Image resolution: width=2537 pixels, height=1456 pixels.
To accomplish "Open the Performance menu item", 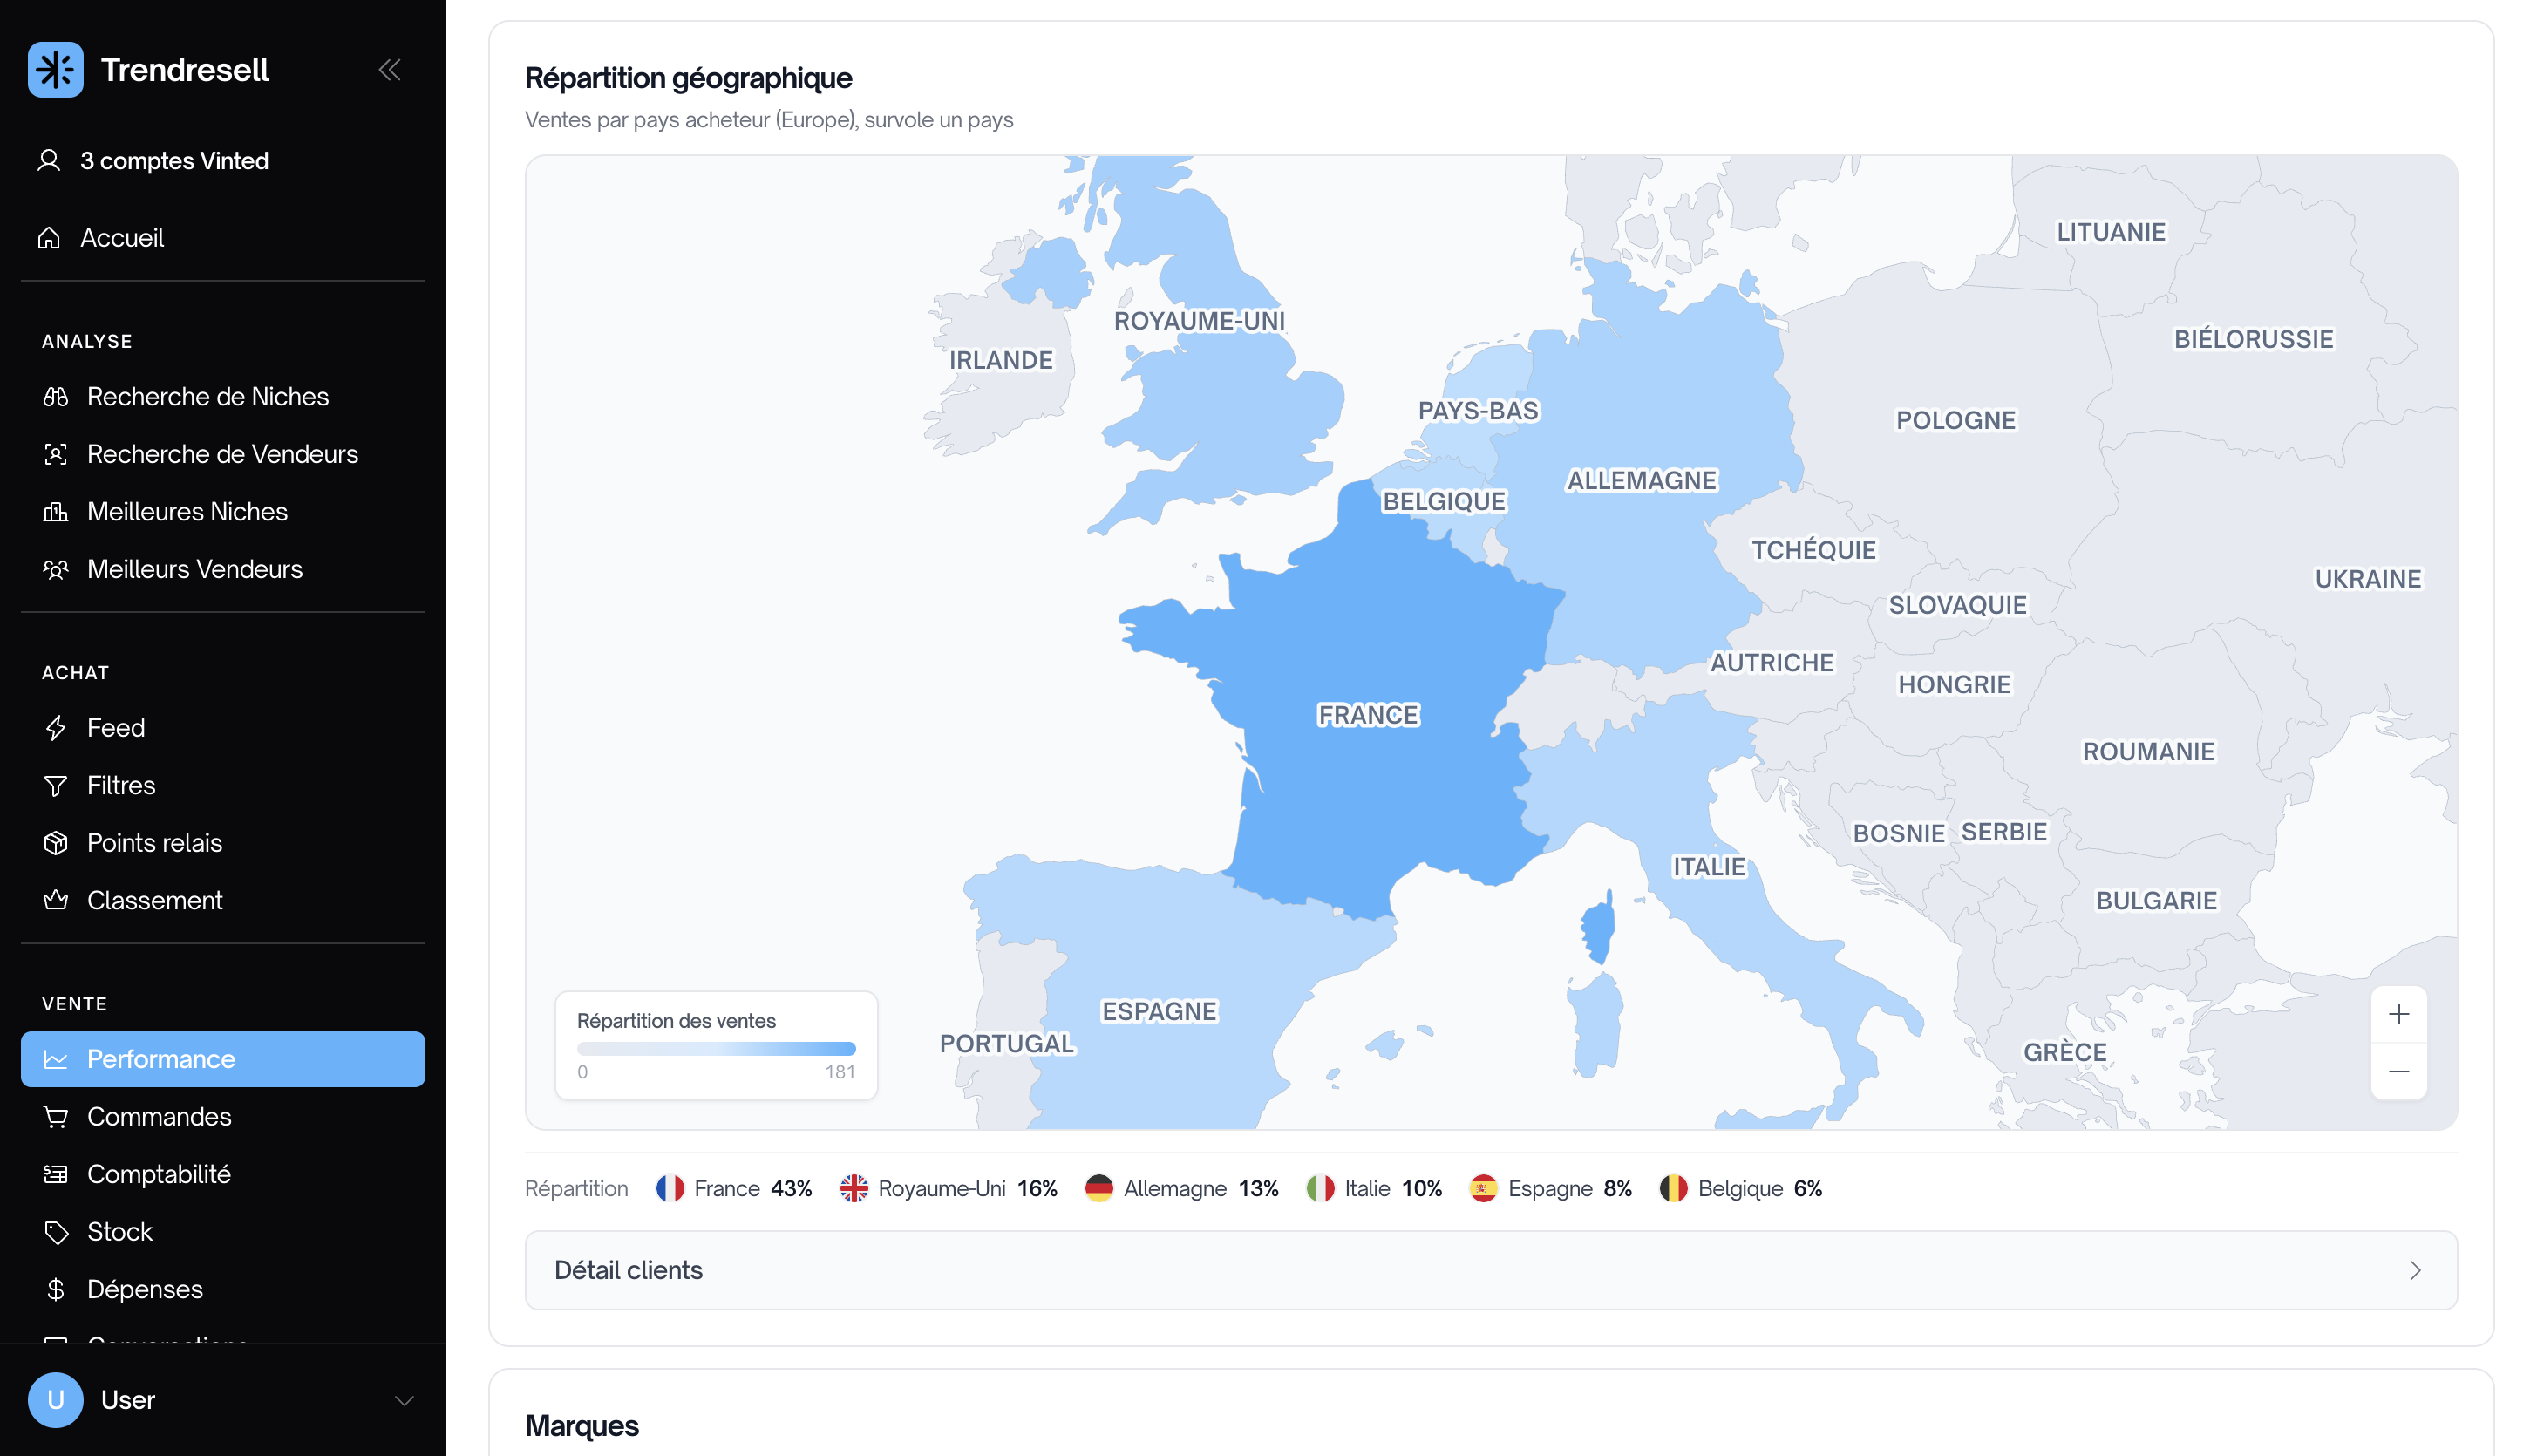I will [x=223, y=1059].
